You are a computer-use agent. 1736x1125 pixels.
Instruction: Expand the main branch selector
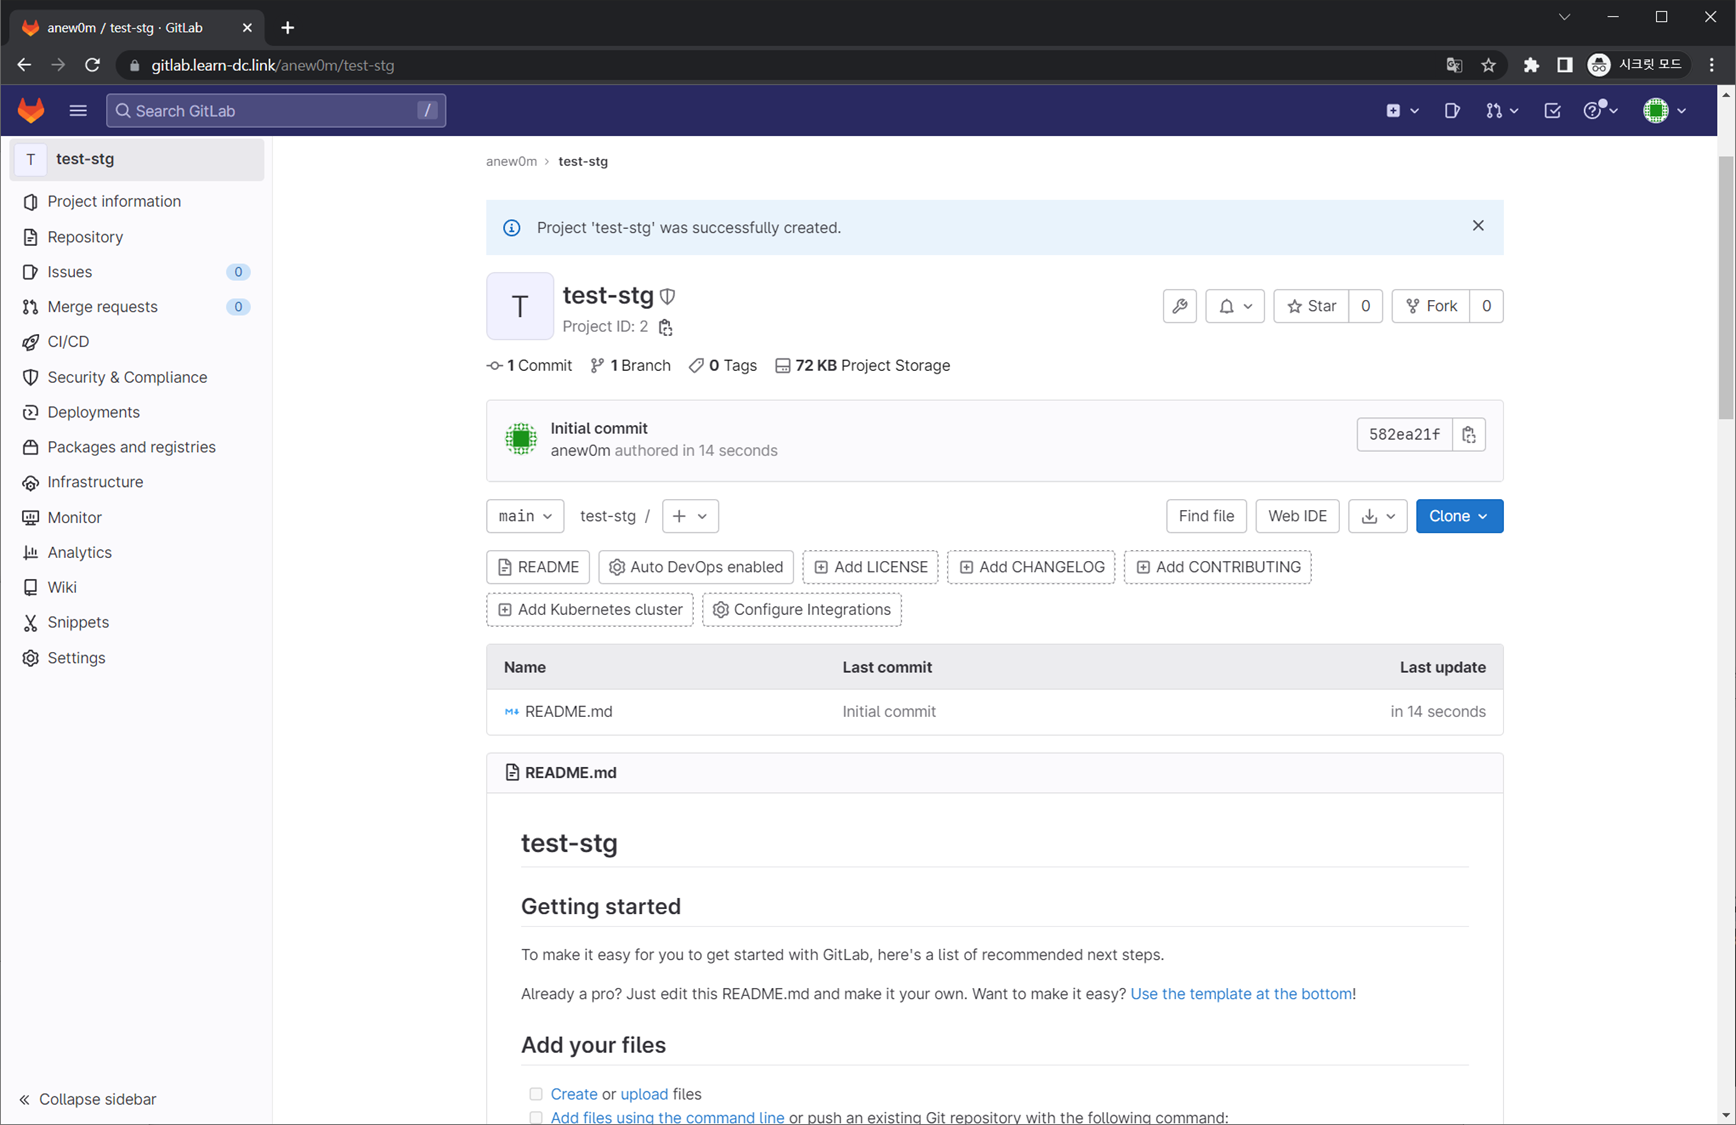pos(525,516)
